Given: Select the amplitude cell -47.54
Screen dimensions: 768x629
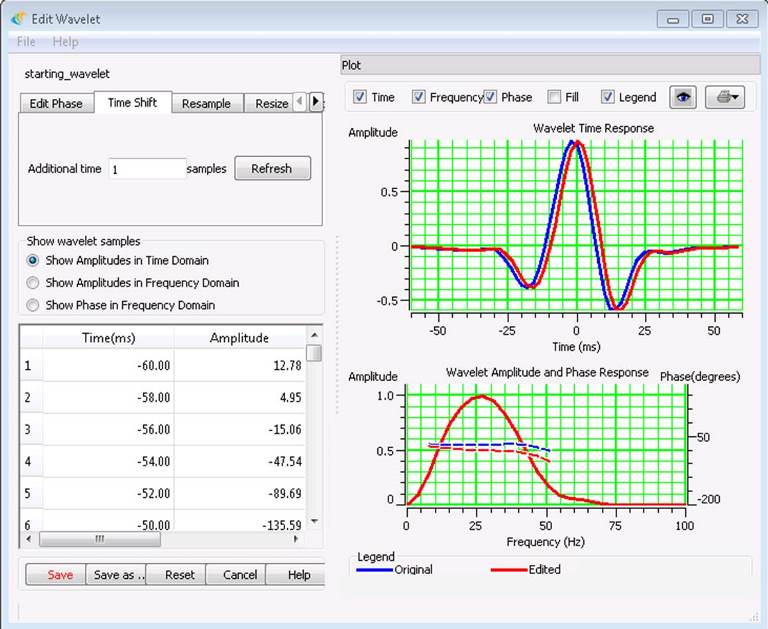Looking at the screenshot, I should click(240, 461).
